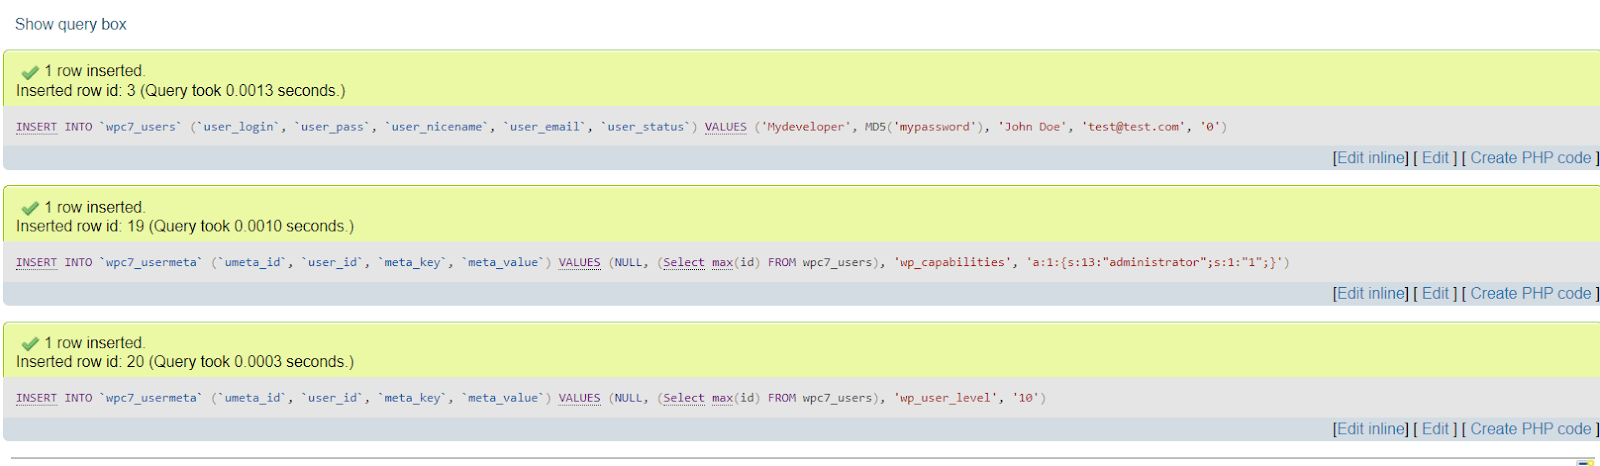The width and height of the screenshot is (1600, 466).
Task: Click `wpc7_usermeta` table name in wp_user_level query
Action: click(x=151, y=398)
